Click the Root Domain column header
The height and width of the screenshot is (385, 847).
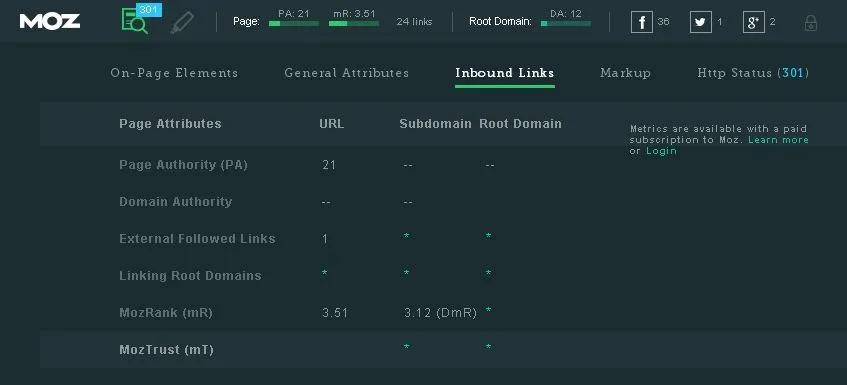(x=520, y=124)
